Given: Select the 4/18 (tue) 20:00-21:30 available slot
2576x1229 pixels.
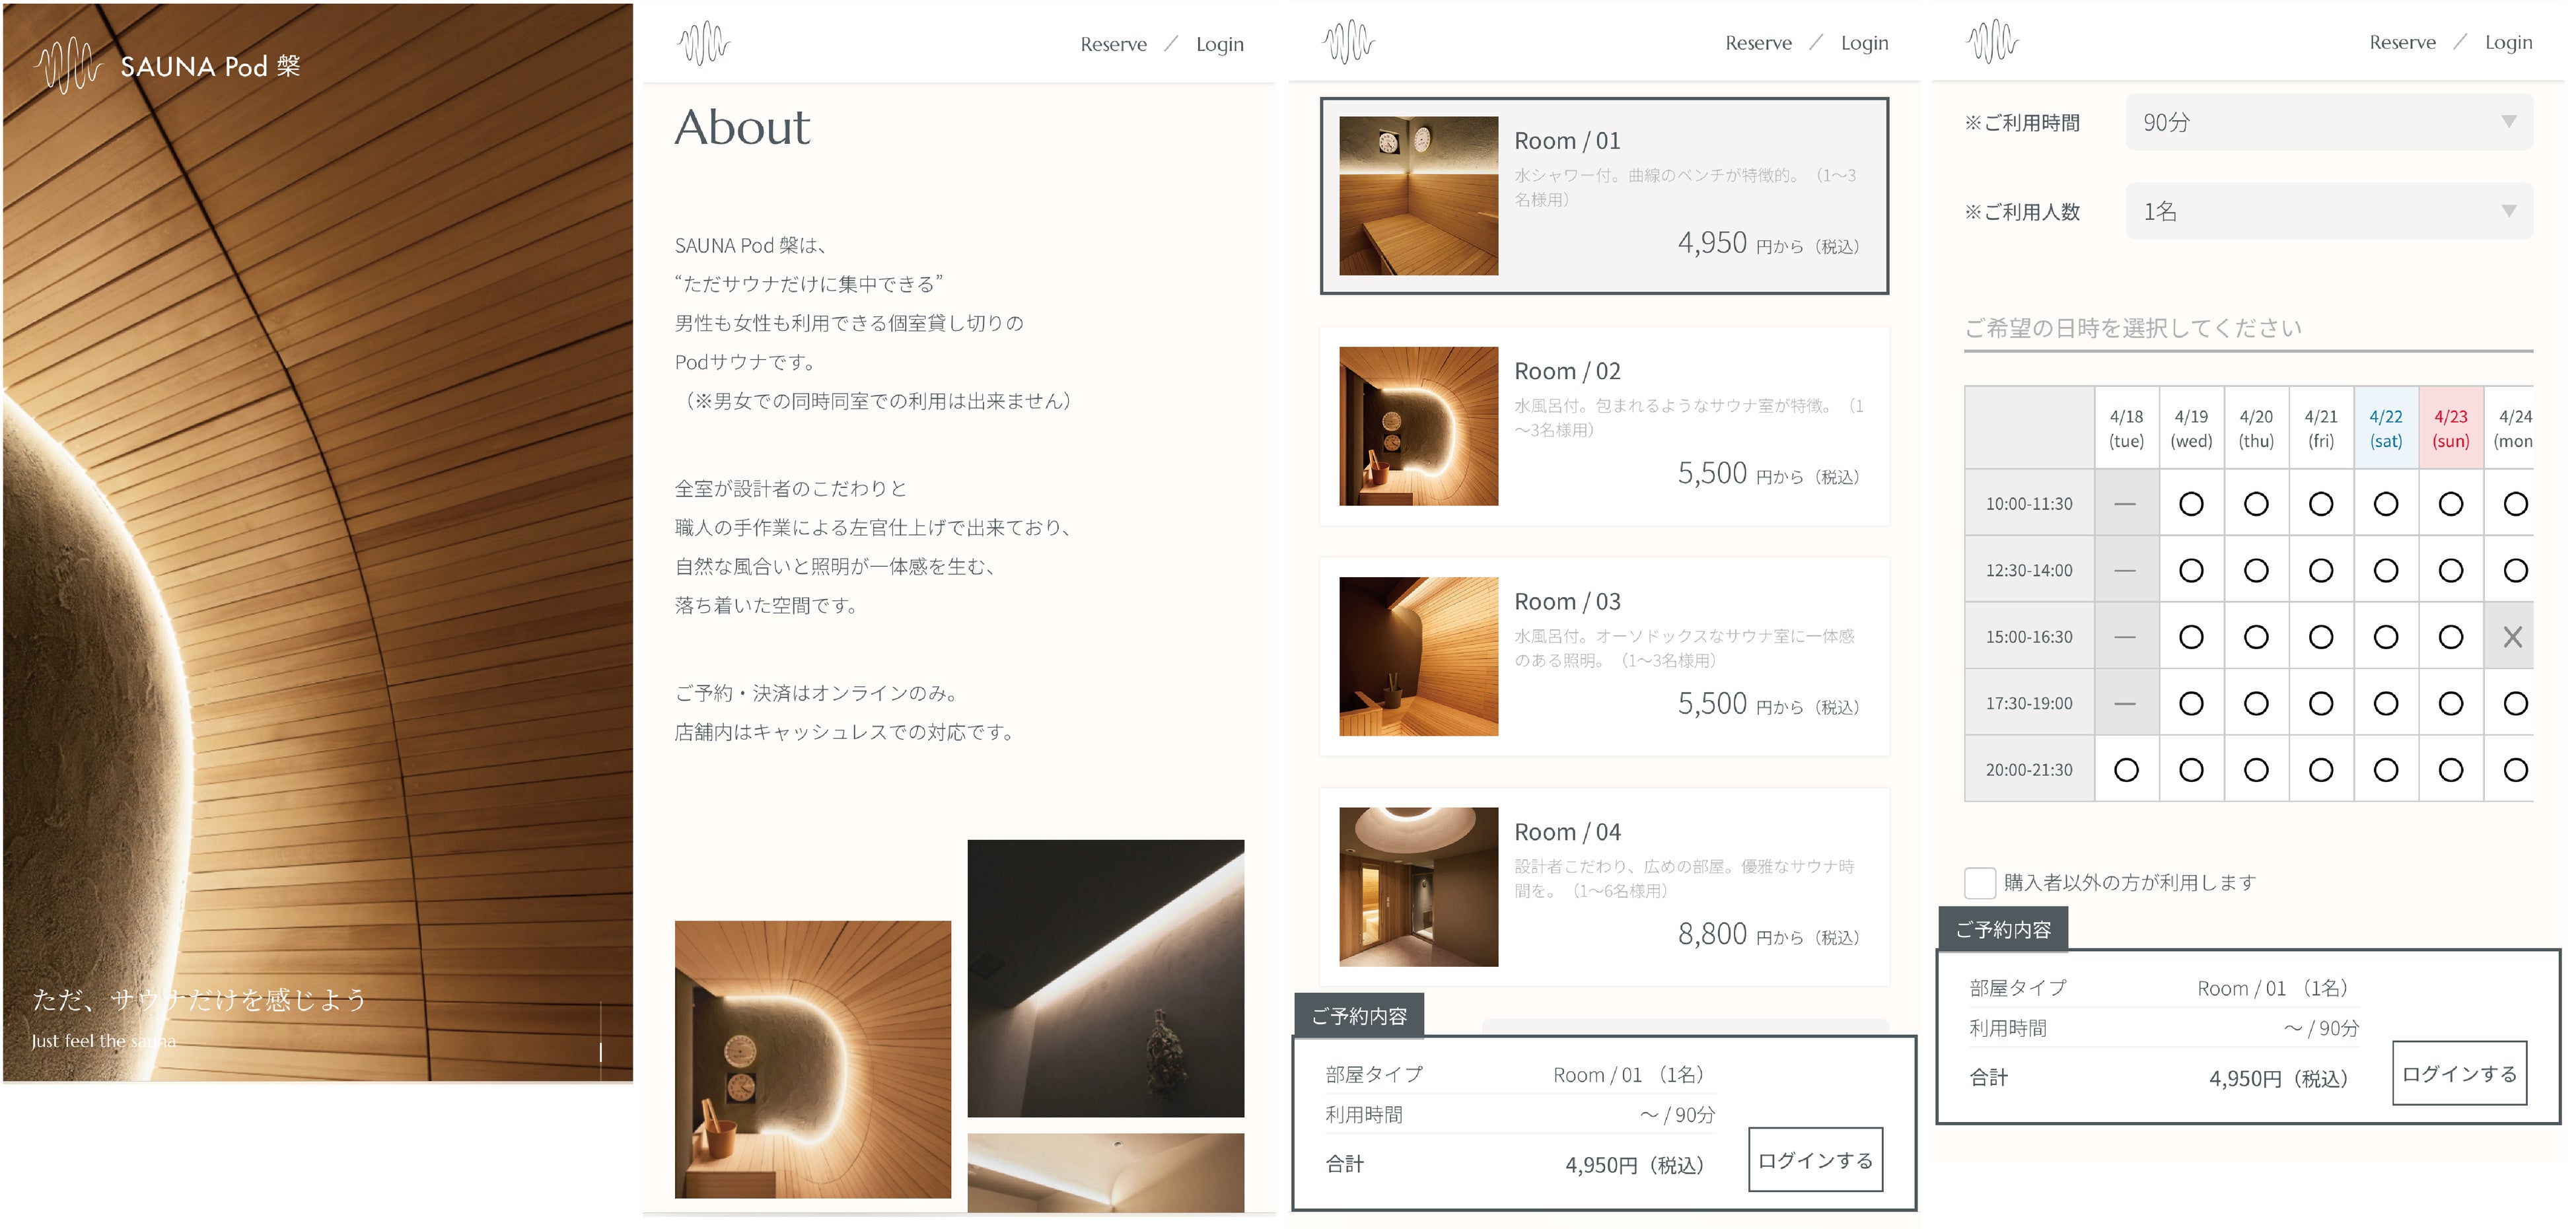Looking at the screenshot, I should pyautogui.click(x=2126, y=770).
